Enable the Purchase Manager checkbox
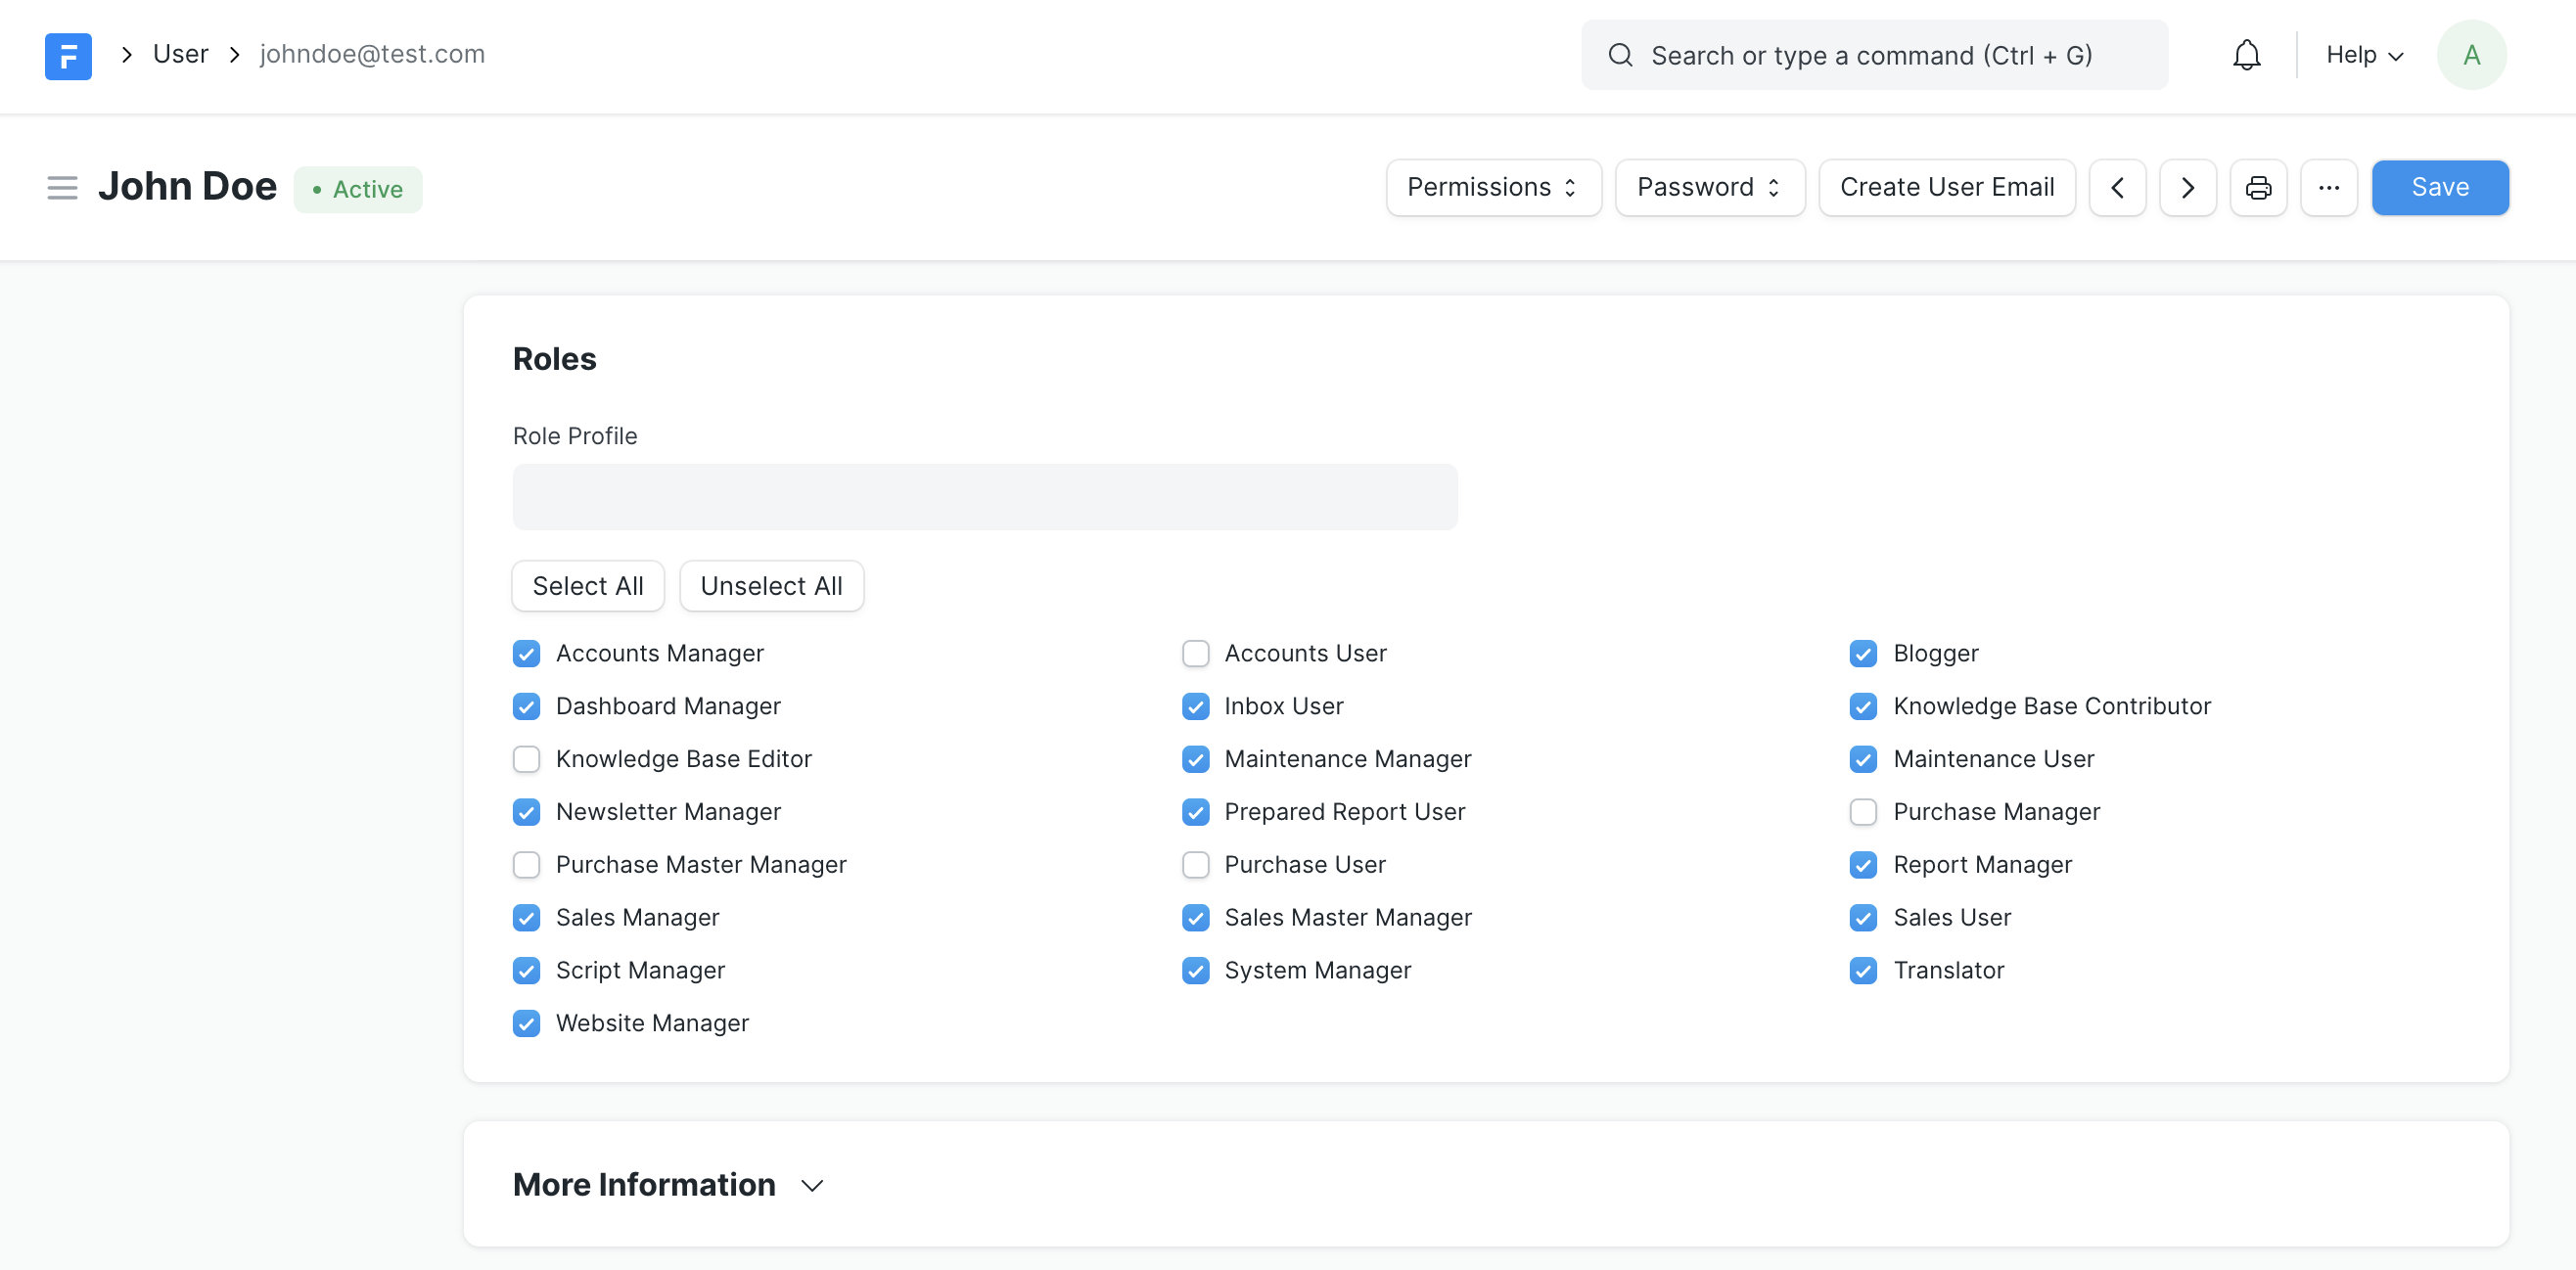The image size is (2576, 1270). (1862, 810)
